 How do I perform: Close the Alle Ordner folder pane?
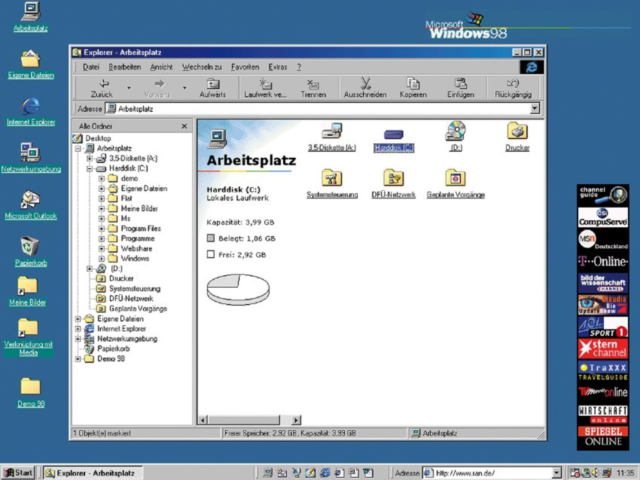tap(184, 126)
